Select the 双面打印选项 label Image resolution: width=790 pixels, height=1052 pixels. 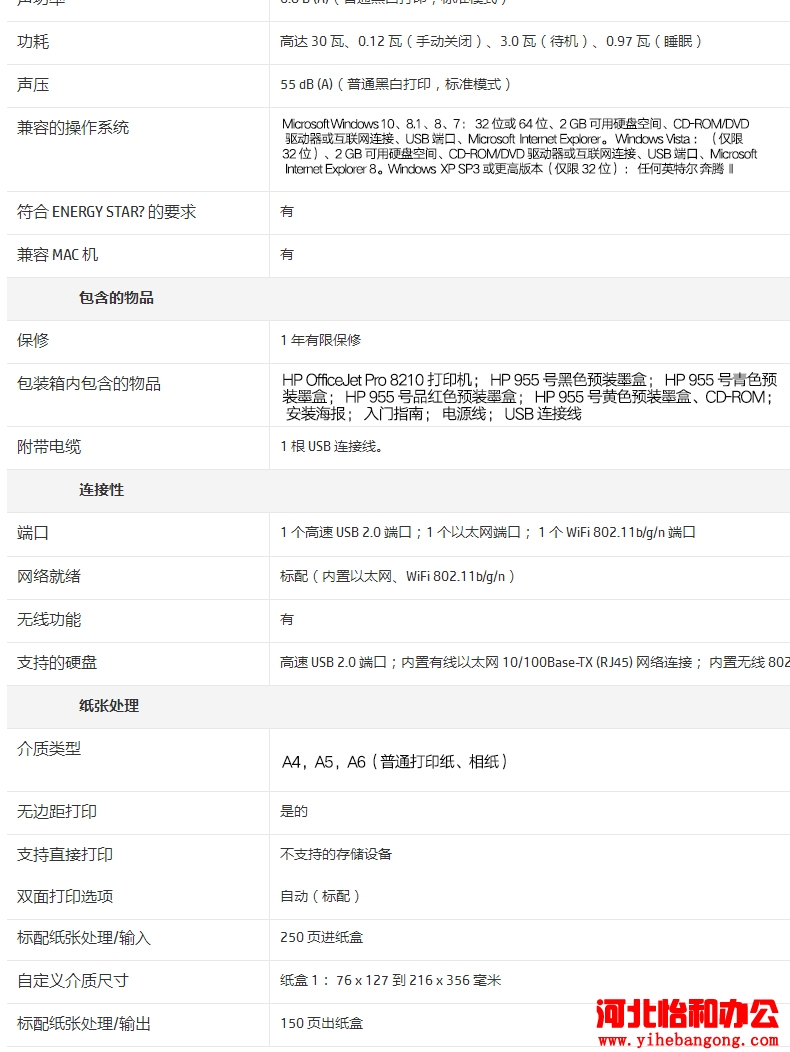[x=65, y=897]
